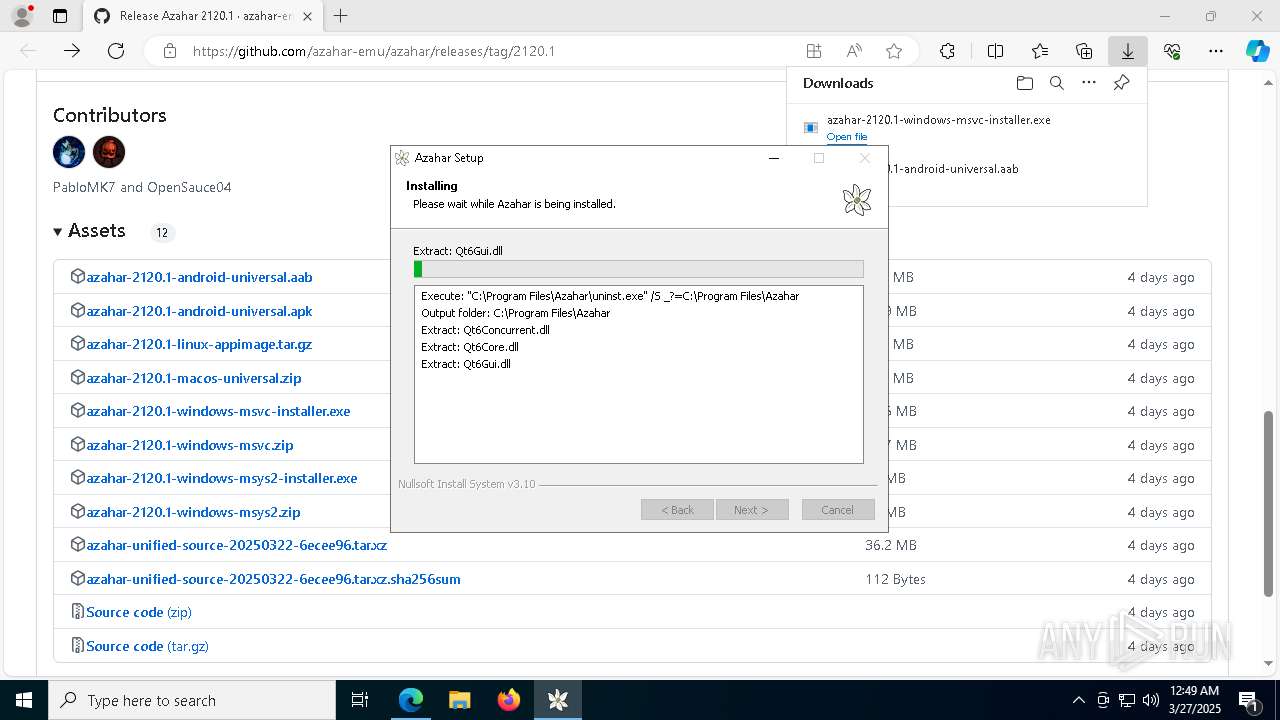Select 'Extract: Qt6Concurrent.dll' log line
Screen dimensions: 1280x720
point(485,330)
